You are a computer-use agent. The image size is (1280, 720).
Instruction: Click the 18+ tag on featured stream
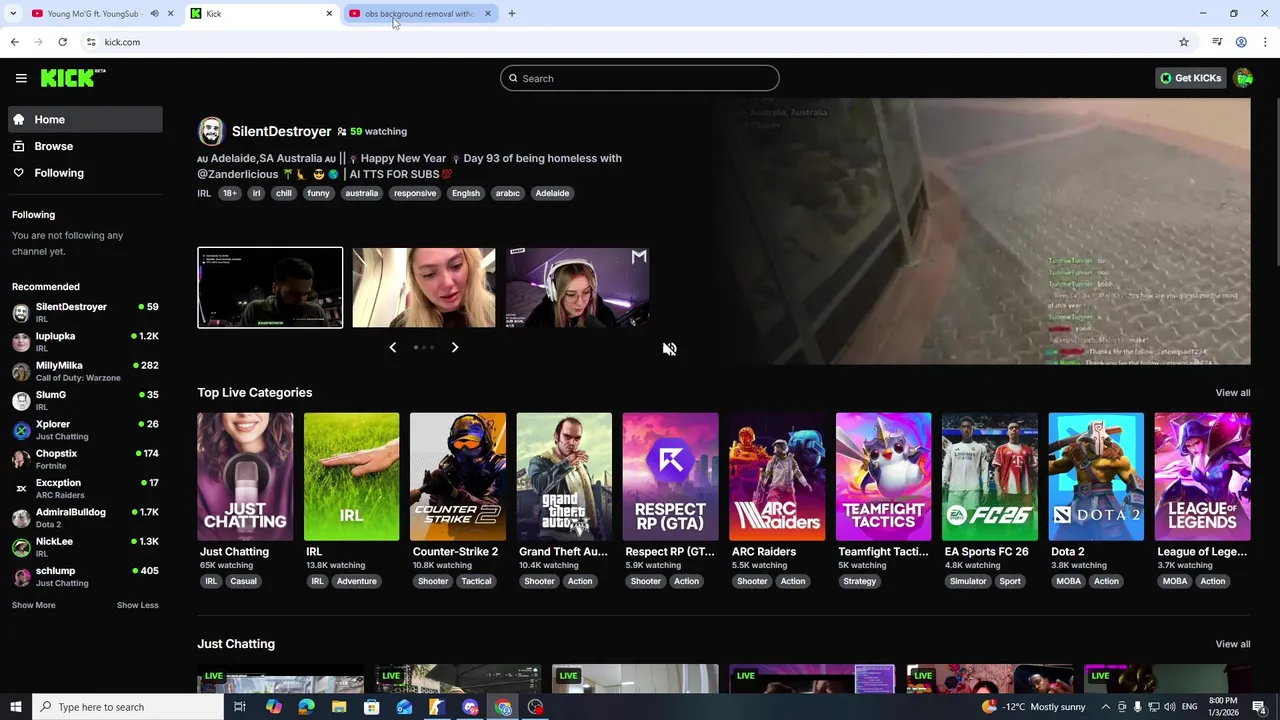coord(230,193)
